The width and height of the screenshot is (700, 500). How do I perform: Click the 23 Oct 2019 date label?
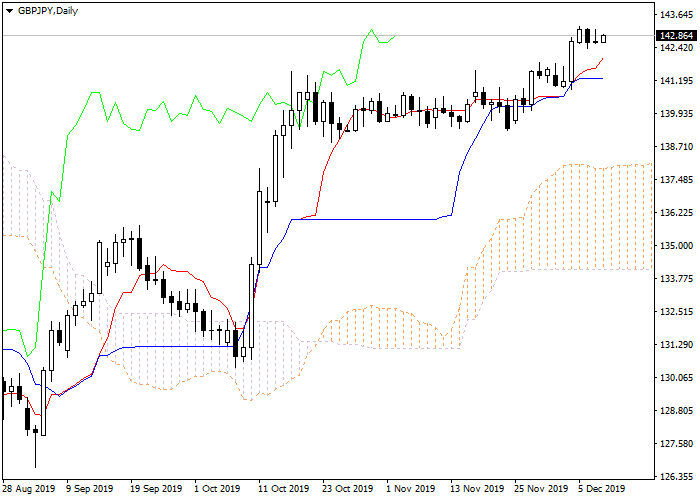[348, 489]
